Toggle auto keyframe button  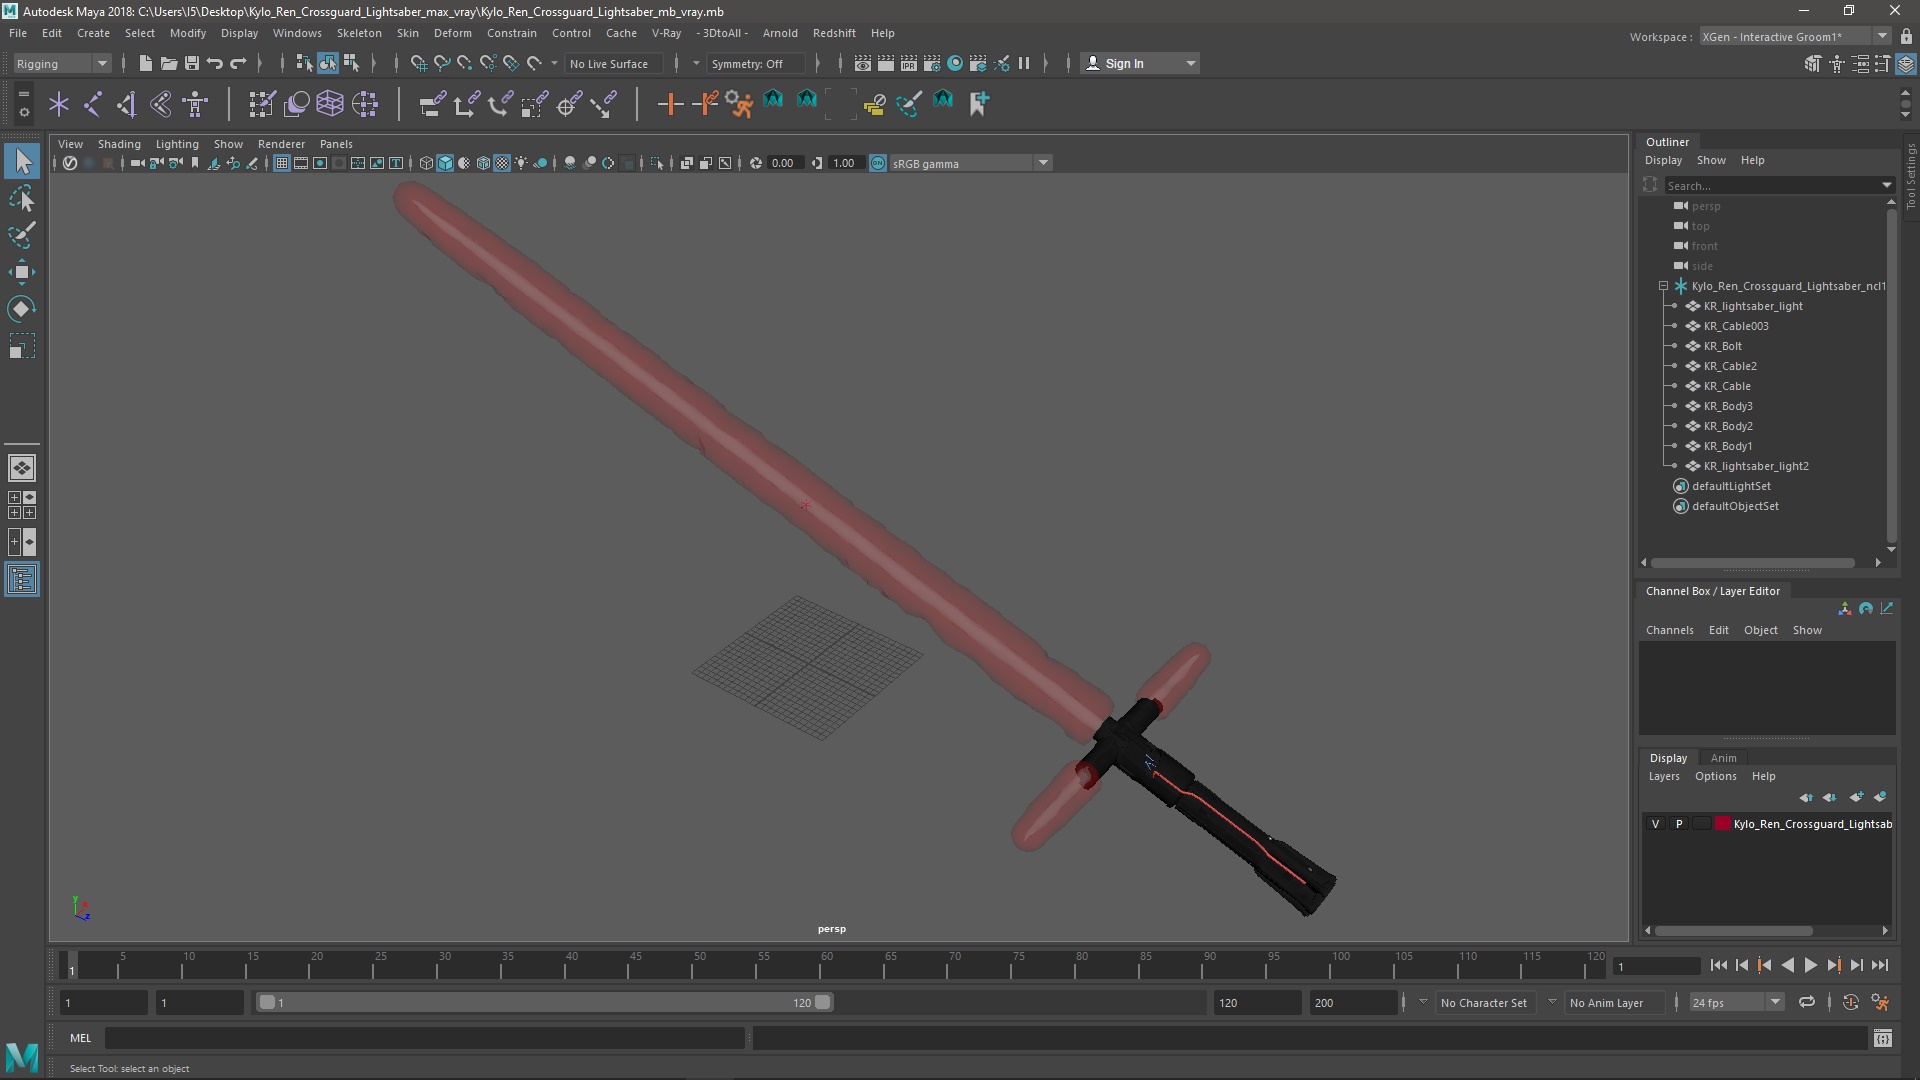(1851, 1002)
